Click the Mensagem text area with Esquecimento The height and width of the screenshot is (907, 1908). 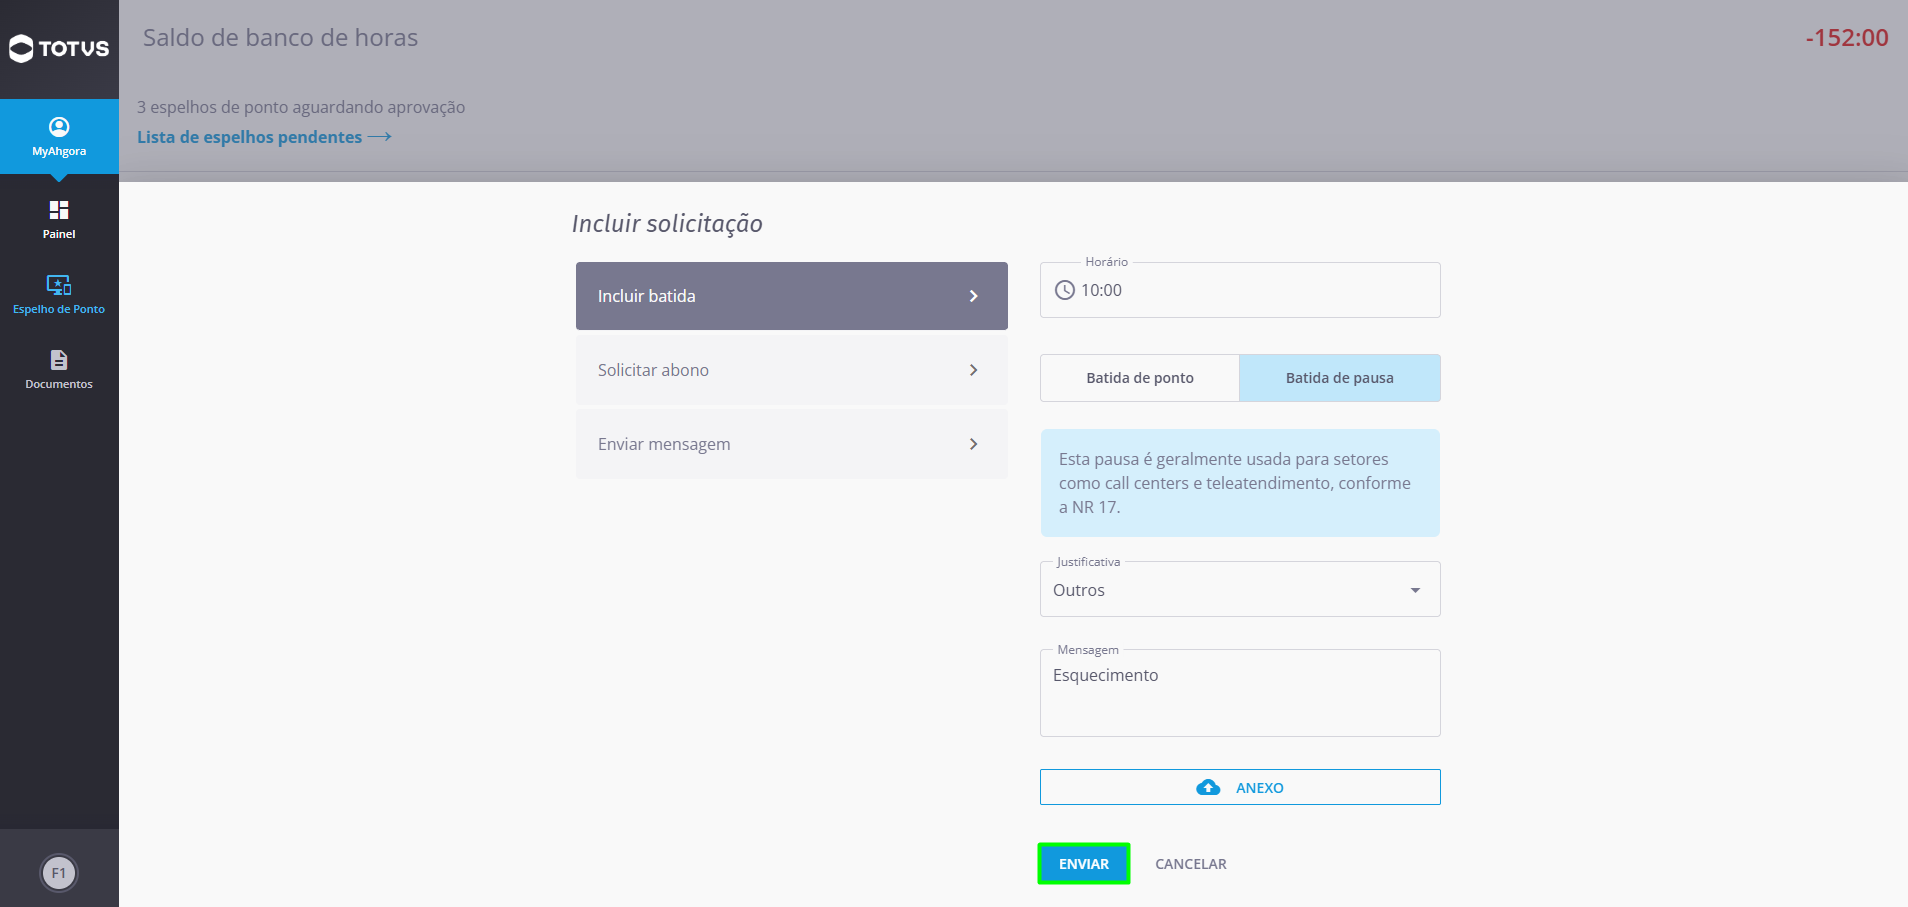(x=1240, y=693)
